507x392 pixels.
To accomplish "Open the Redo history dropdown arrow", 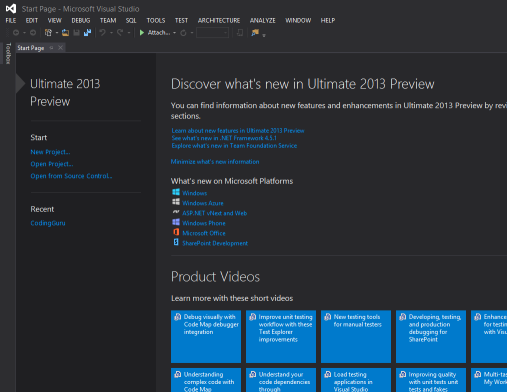I will (129, 33).
